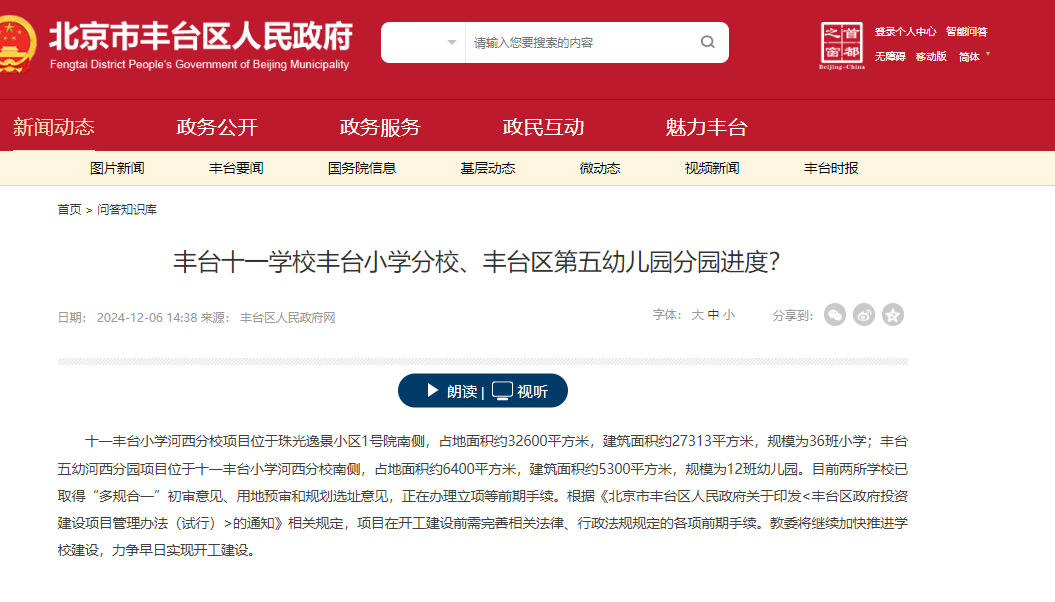Share to QQ Zone star icon

893,315
